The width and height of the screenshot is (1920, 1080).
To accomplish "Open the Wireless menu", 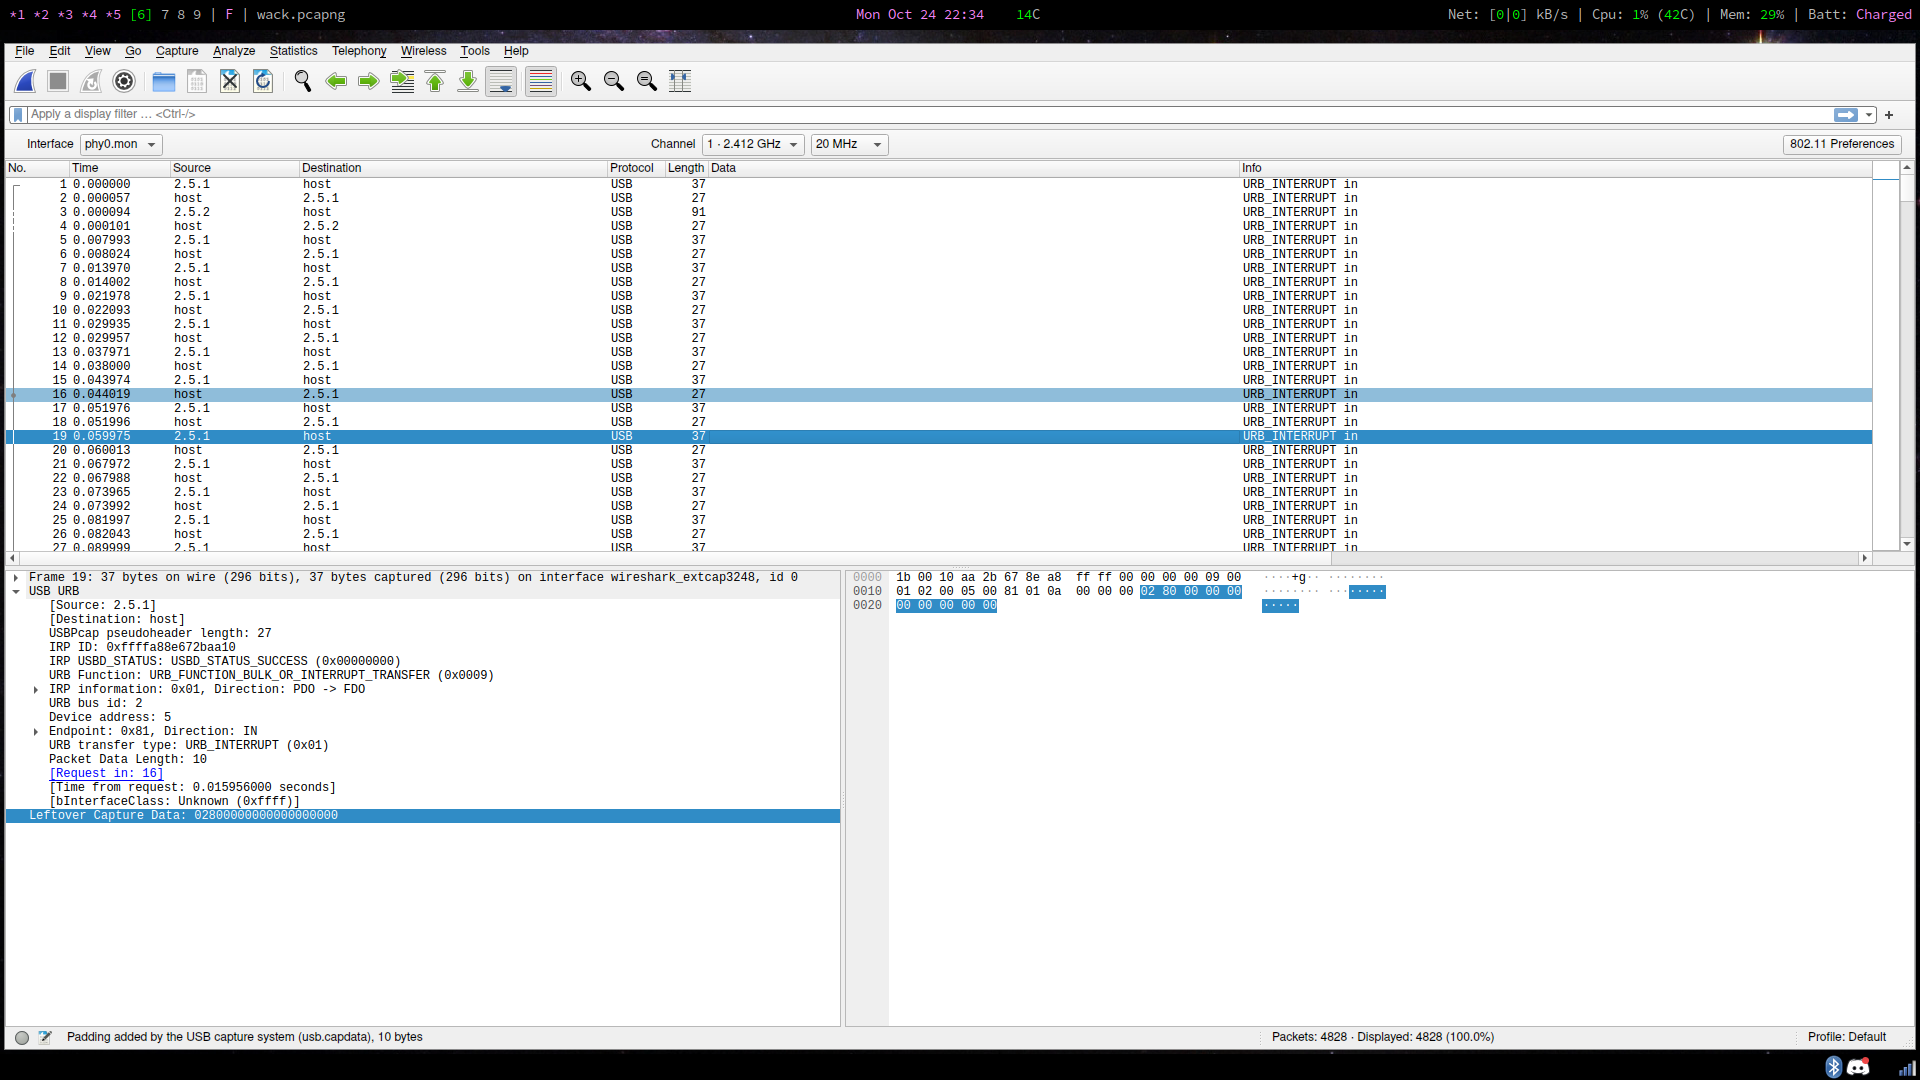I will [x=423, y=51].
